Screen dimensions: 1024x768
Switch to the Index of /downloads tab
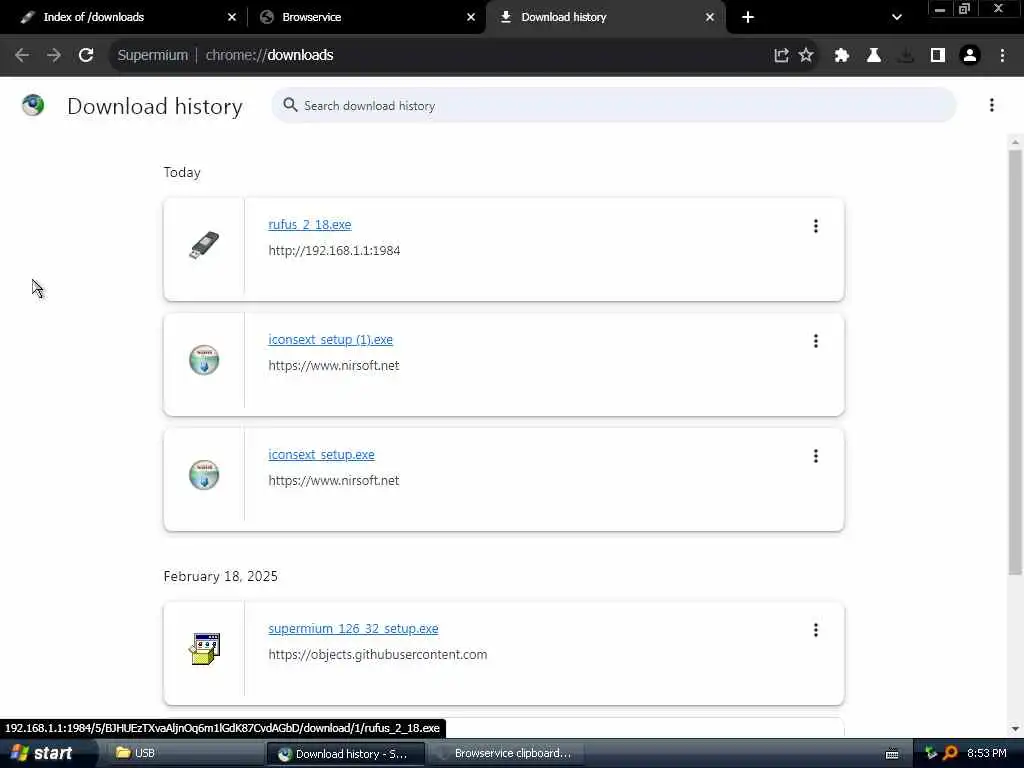[124, 17]
